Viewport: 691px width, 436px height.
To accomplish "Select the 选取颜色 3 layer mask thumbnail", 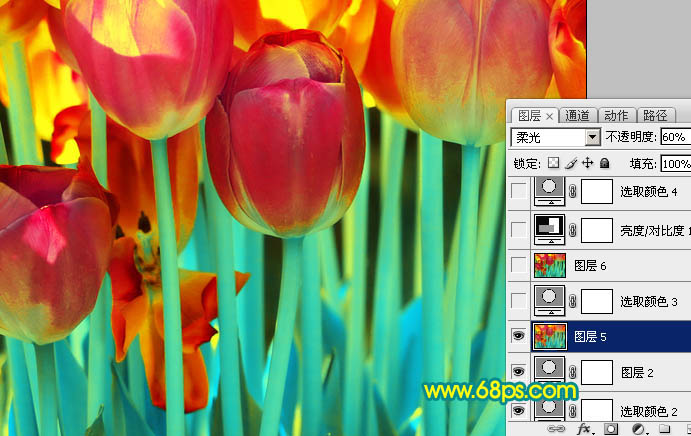I will pos(596,301).
